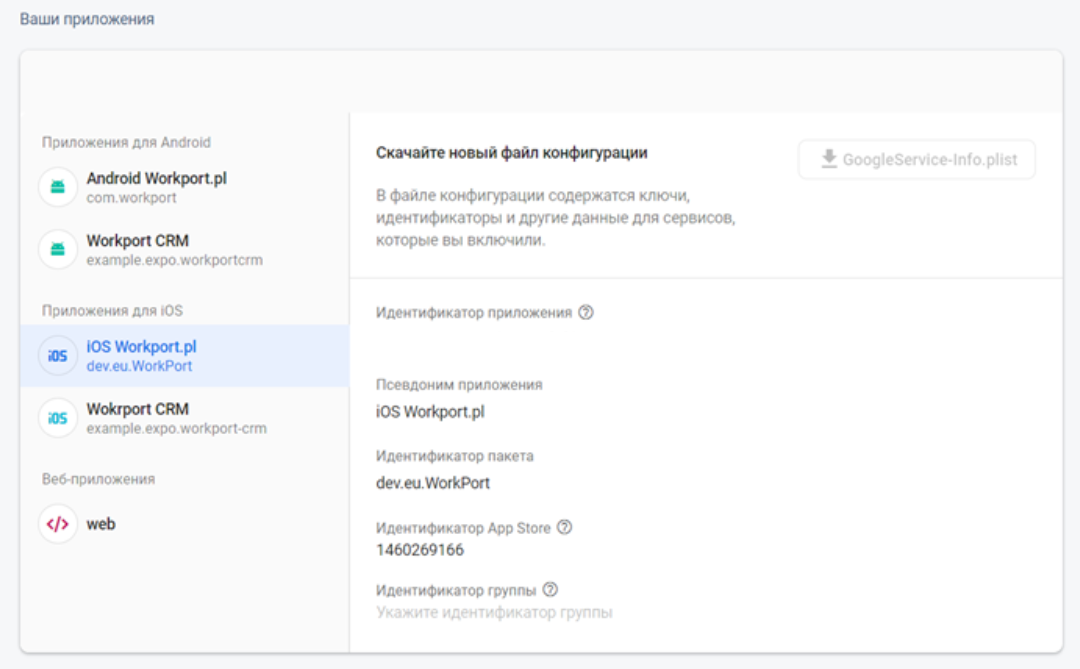Click the Android icon beside Android Workport.pl
Image resolution: width=1080 pixels, height=669 pixels.
point(58,187)
